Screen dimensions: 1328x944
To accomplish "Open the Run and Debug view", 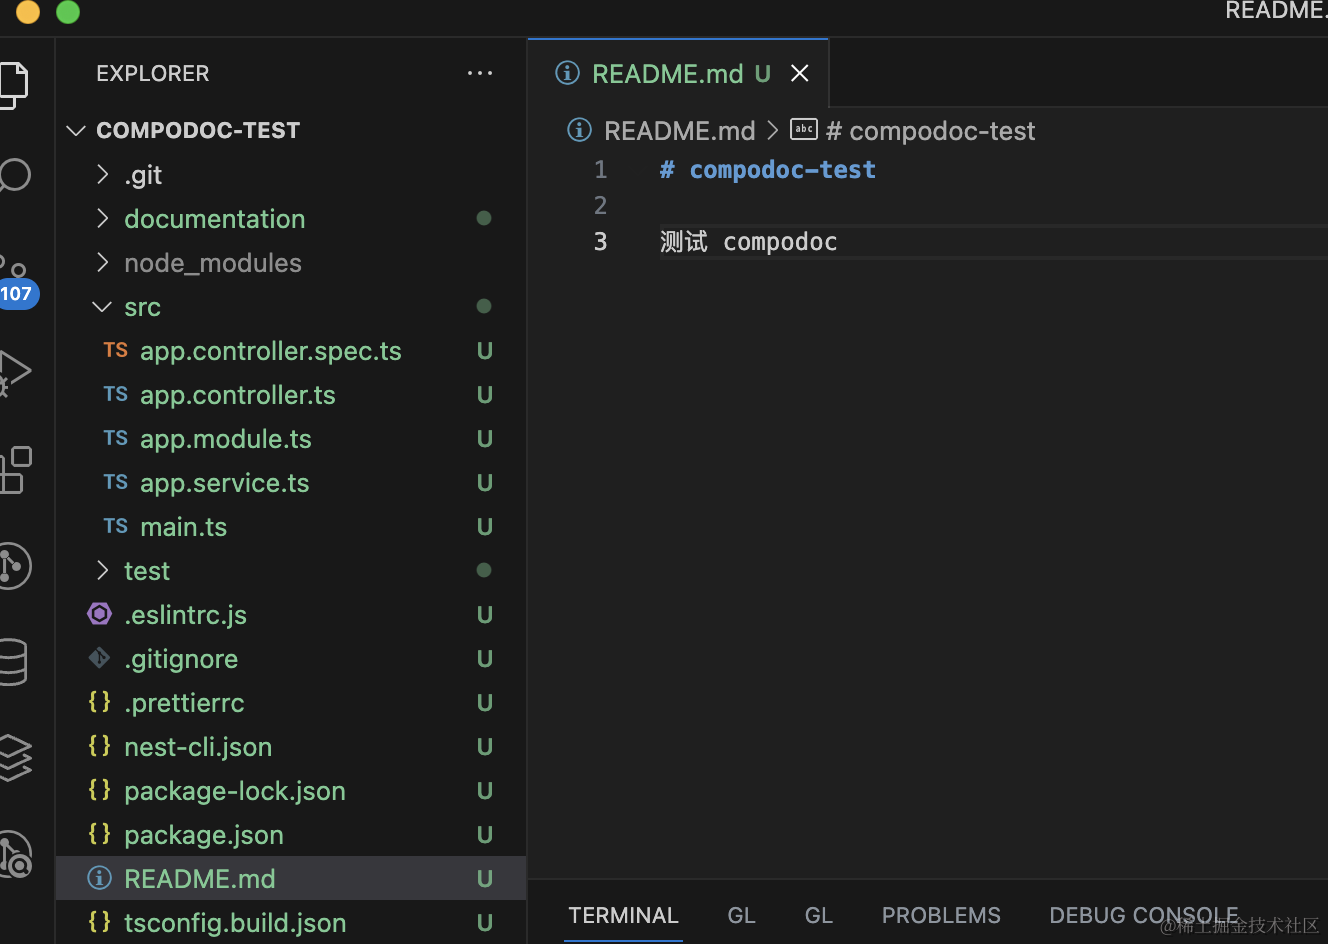I will (14, 372).
